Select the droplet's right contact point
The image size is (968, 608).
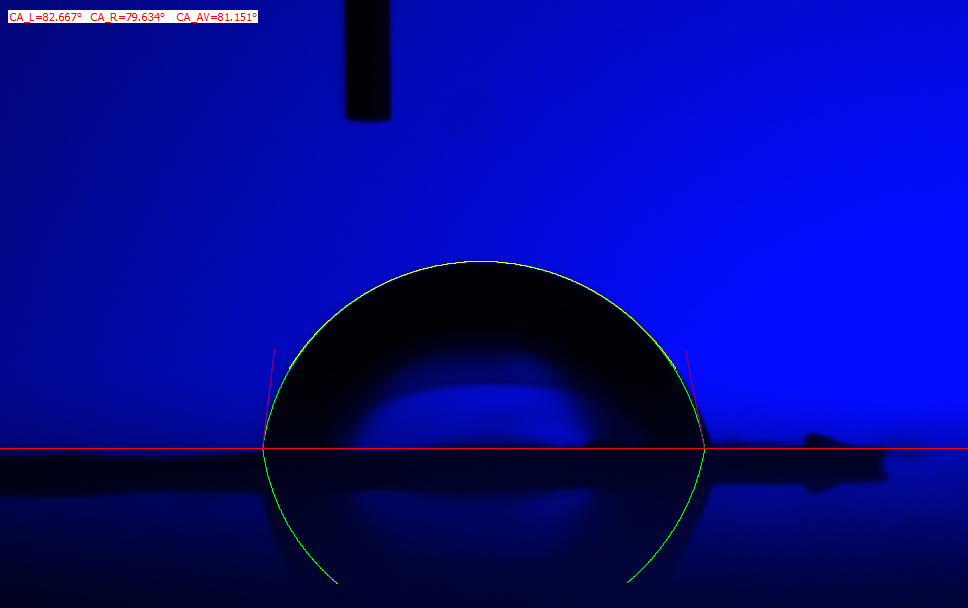tap(705, 449)
